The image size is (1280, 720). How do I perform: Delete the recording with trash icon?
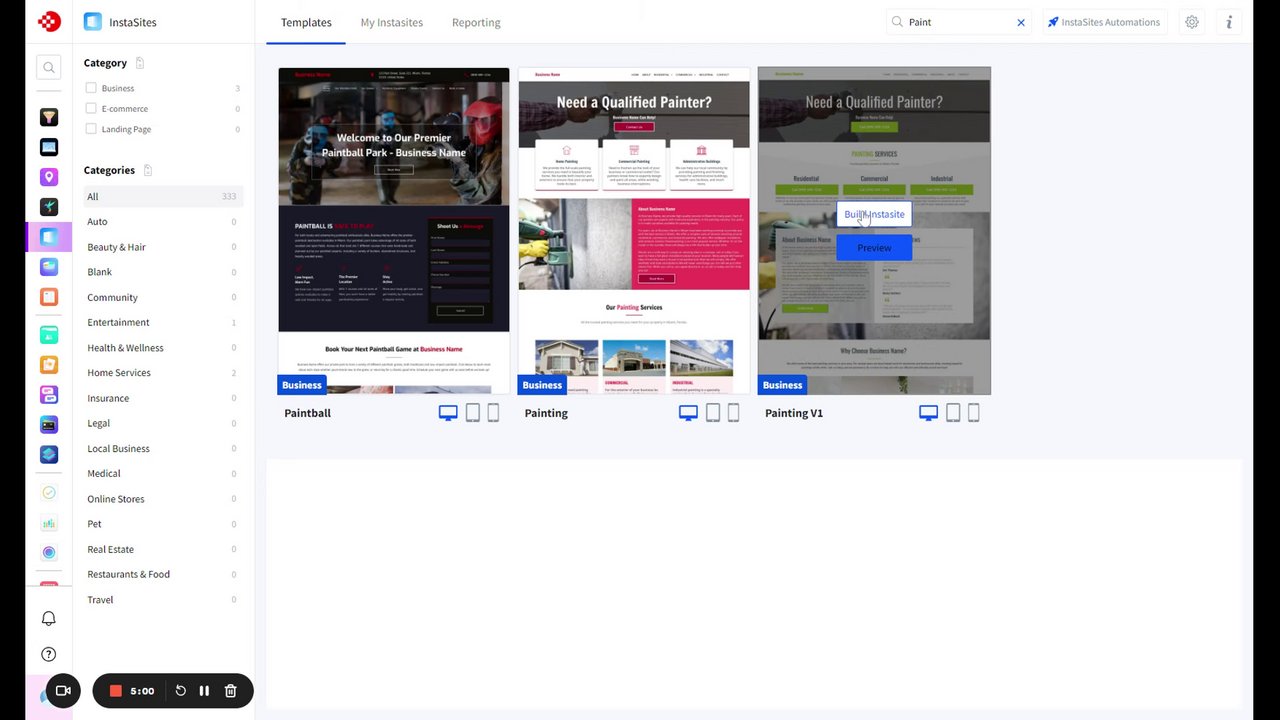point(230,691)
